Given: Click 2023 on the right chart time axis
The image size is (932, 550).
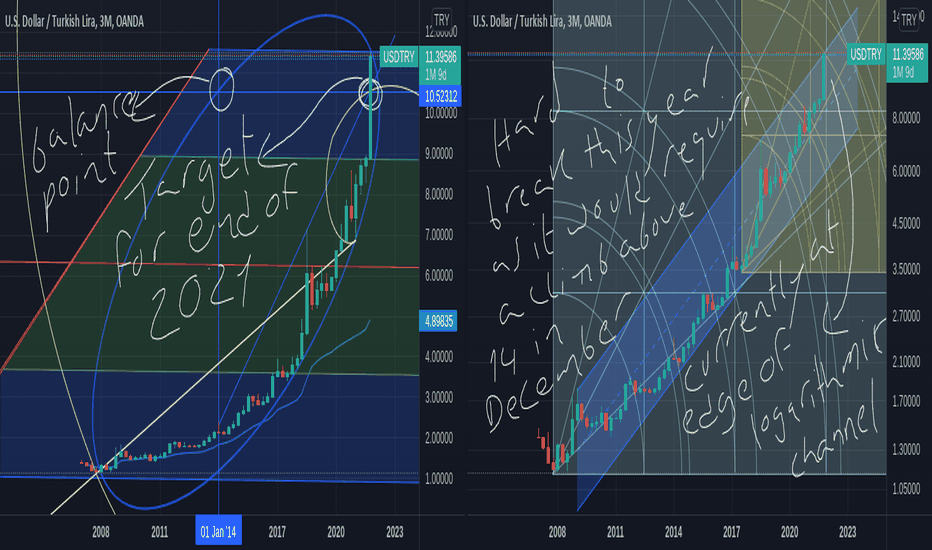Looking at the screenshot, I should tap(848, 532).
